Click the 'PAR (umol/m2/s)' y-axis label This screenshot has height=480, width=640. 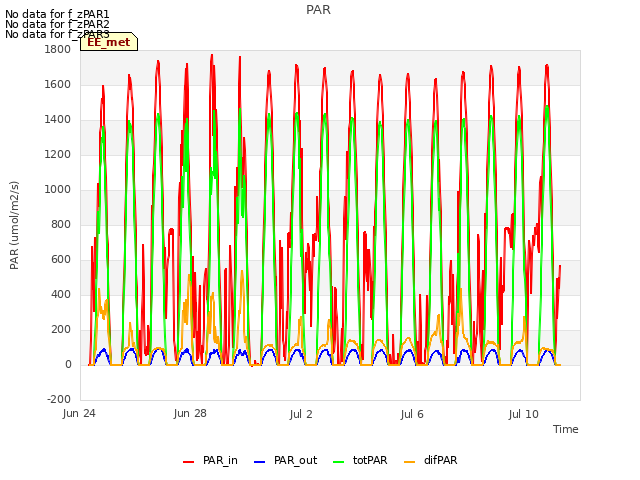tap(14, 225)
